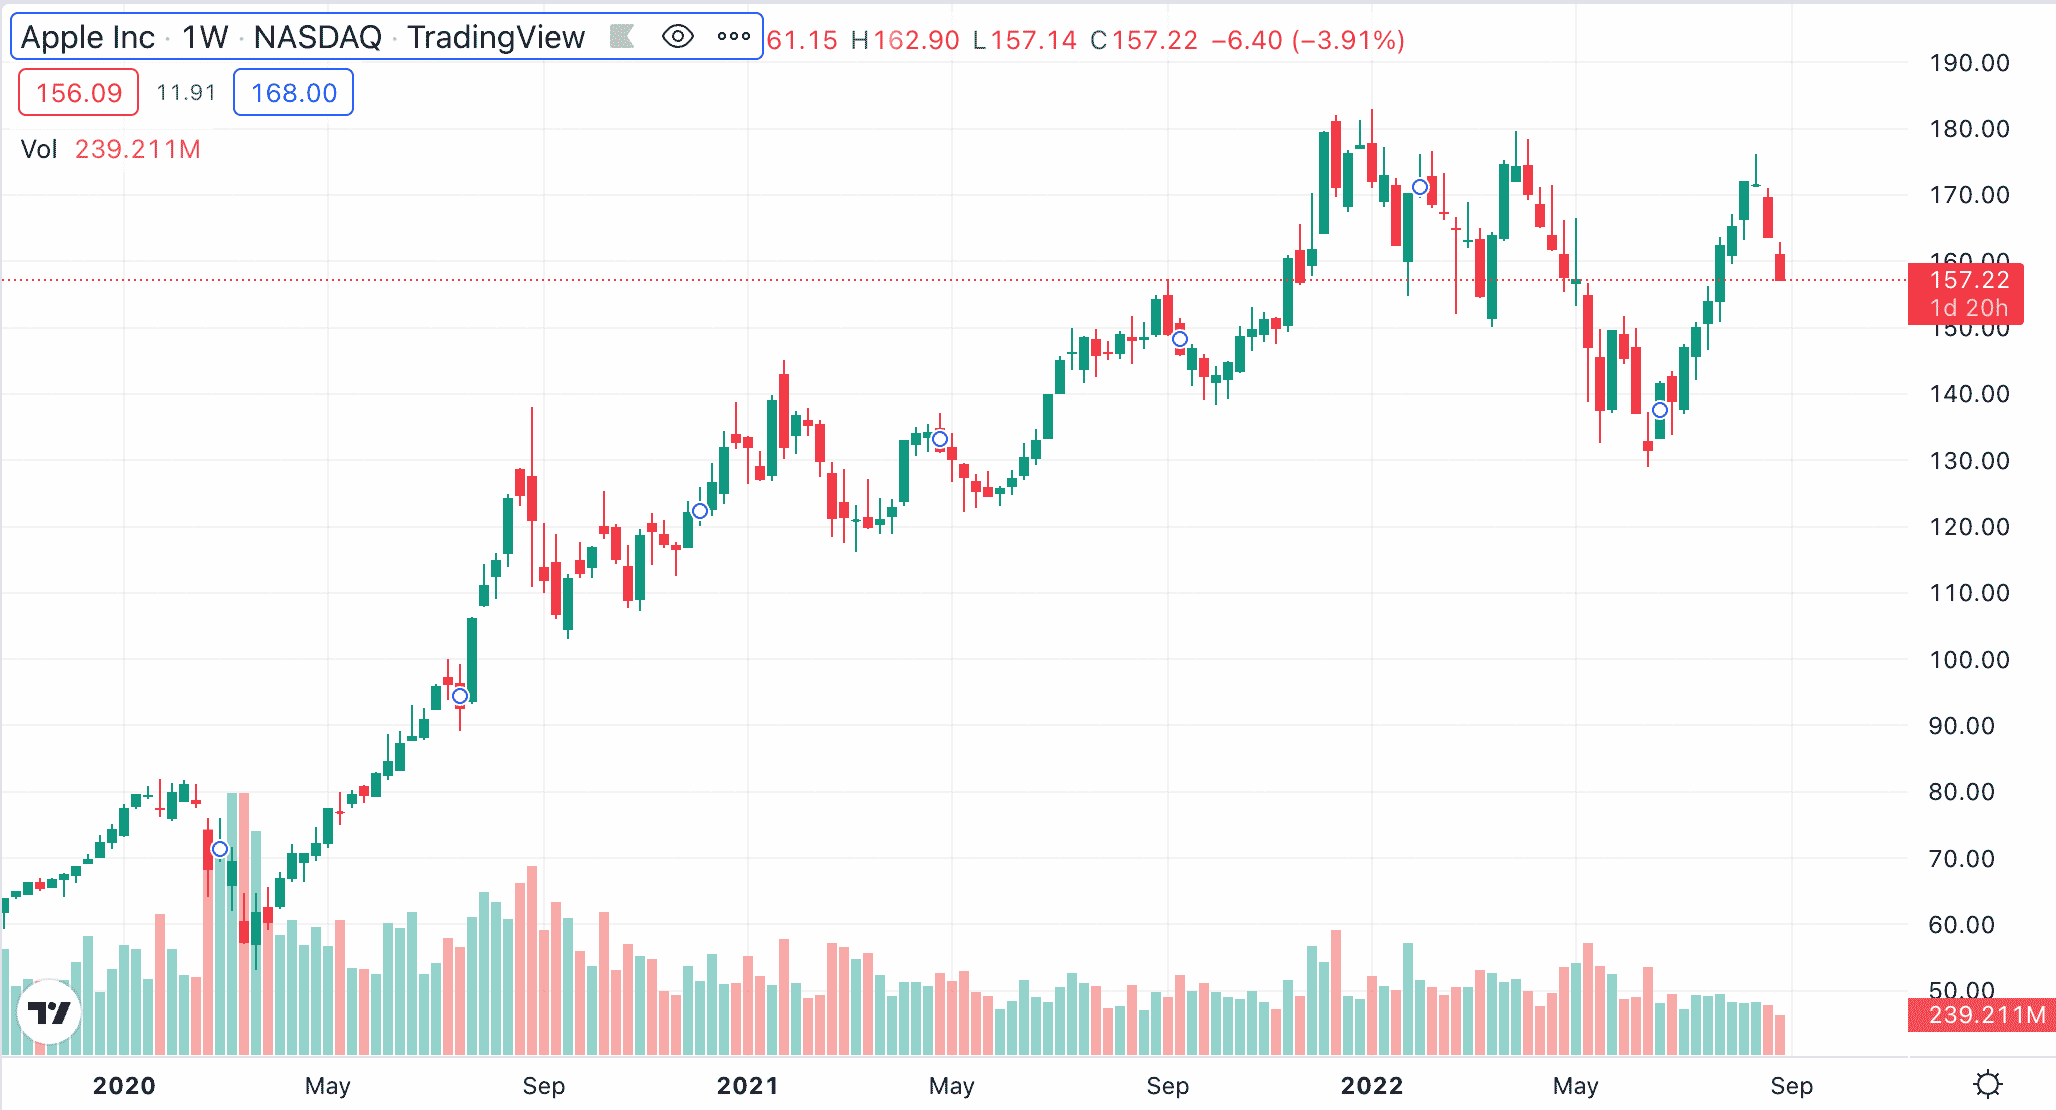Click the event marker near December 2020

pos(700,511)
